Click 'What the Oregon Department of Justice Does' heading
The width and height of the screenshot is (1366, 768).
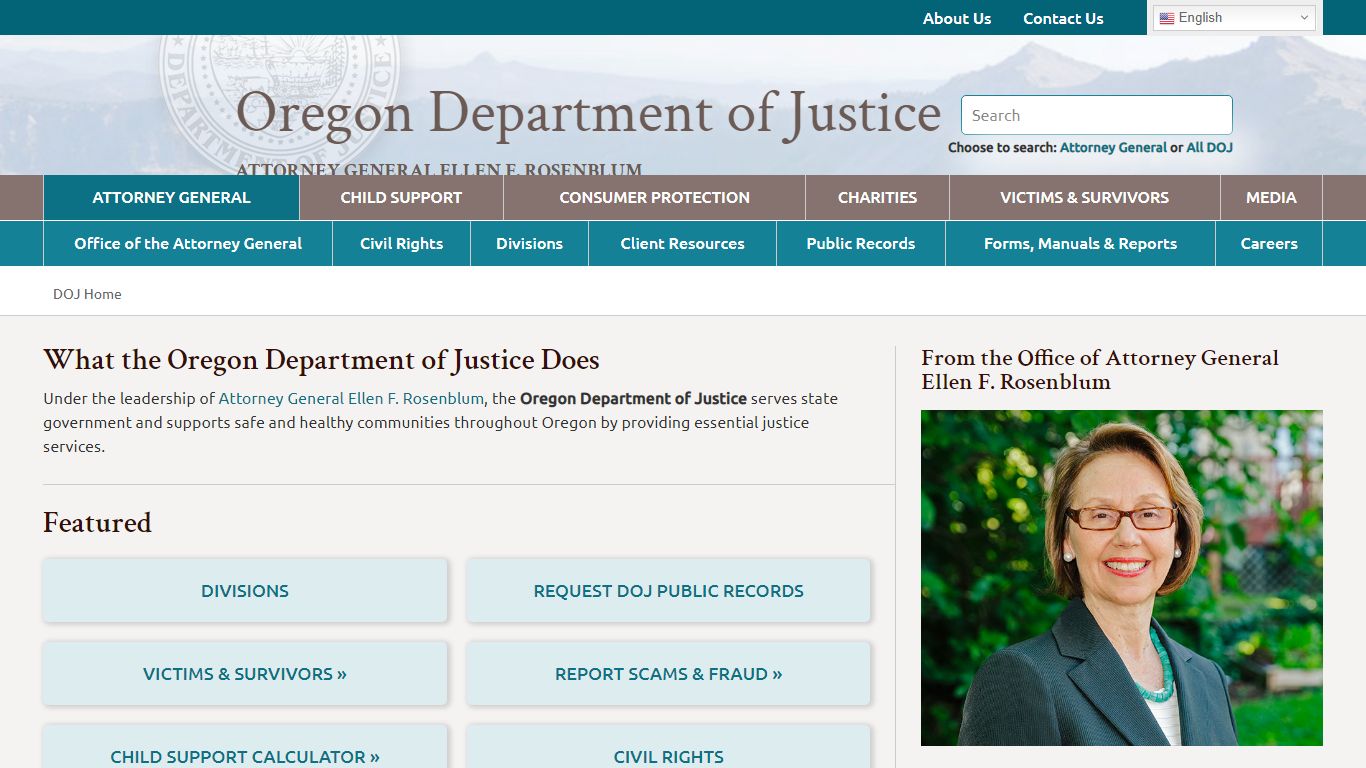click(321, 360)
